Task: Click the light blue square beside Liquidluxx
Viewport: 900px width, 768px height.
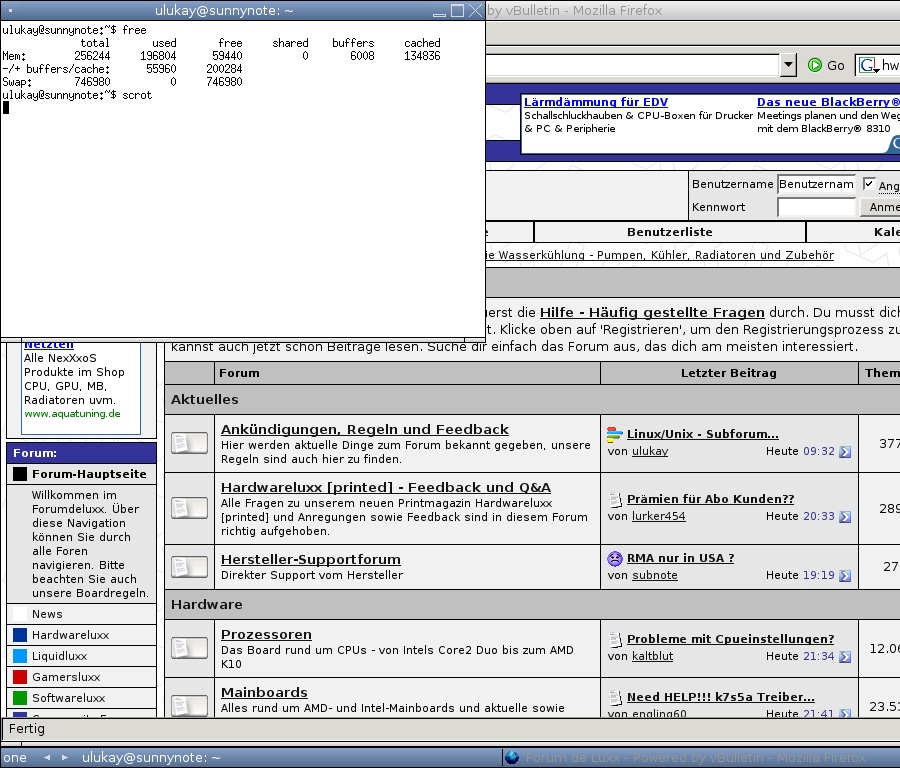Action: [x=20, y=656]
